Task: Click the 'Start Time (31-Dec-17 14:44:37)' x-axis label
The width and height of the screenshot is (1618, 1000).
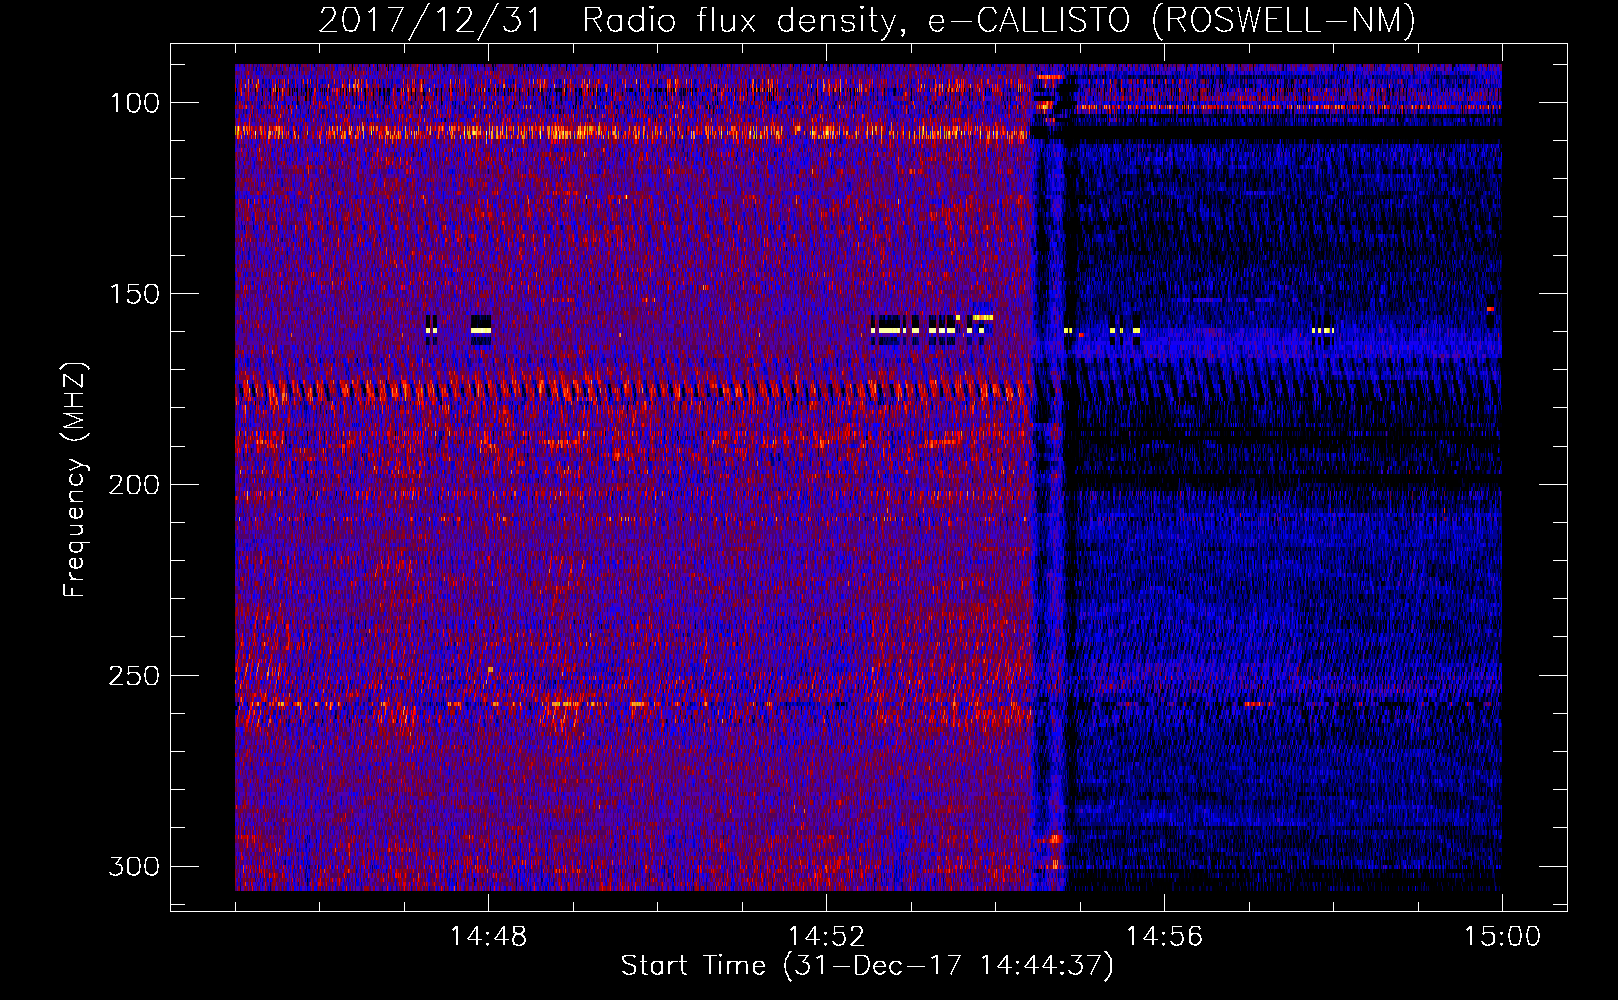Action: click(867, 966)
